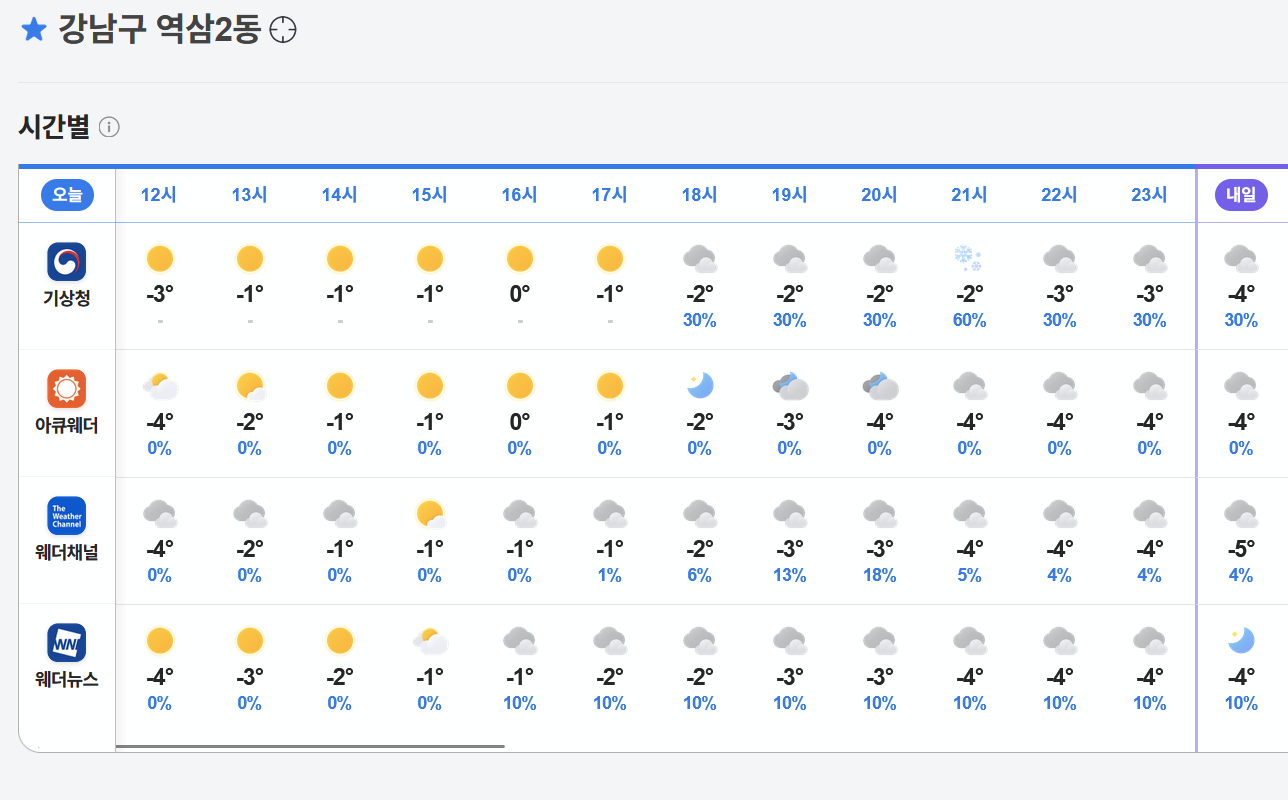Image resolution: width=1288 pixels, height=800 pixels.
Task: Click the 기상청 snow icon at 21시
Action: pos(969,260)
